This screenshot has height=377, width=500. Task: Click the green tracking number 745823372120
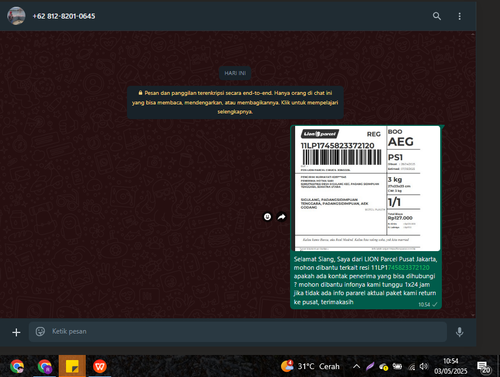point(409,268)
